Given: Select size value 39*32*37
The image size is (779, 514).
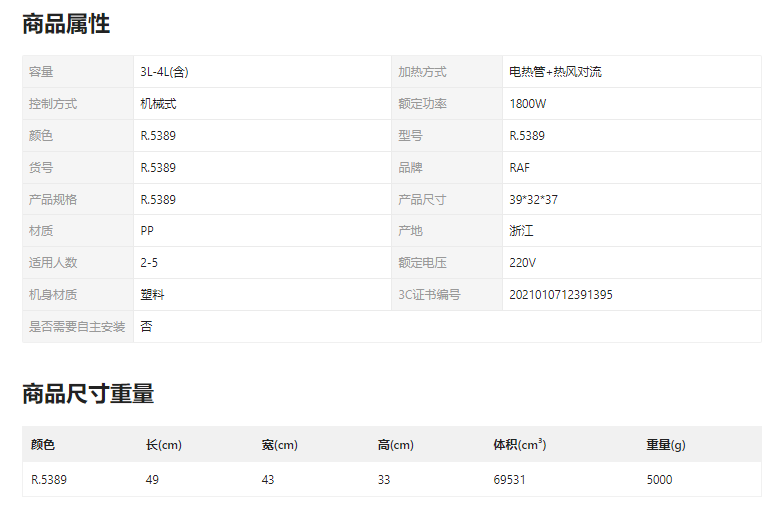Looking at the screenshot, I should 534,200.
